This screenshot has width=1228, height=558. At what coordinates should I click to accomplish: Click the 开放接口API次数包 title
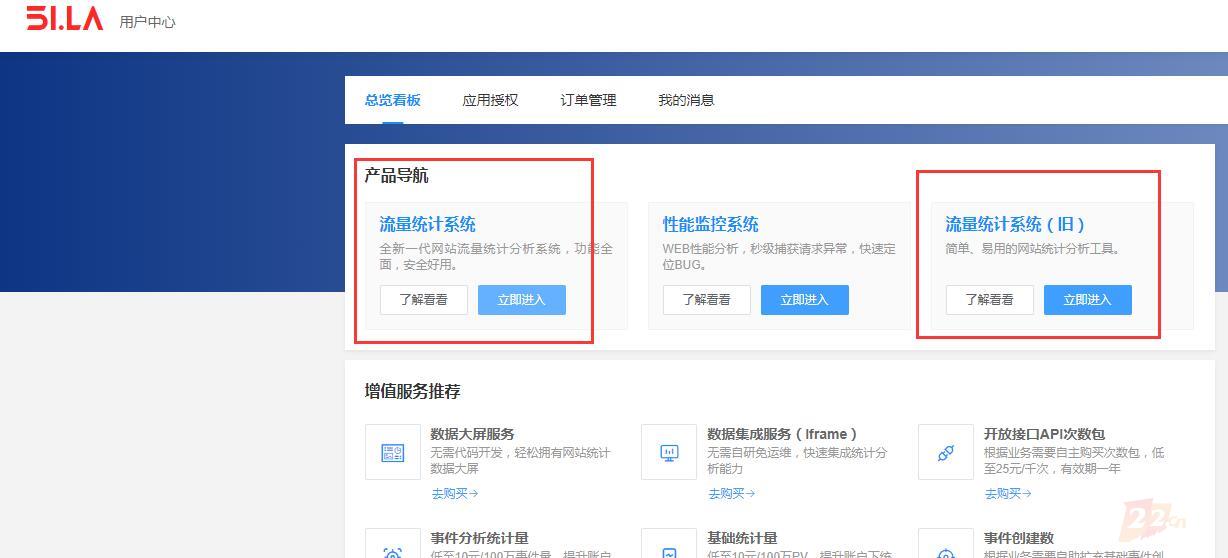[1044, 434]
